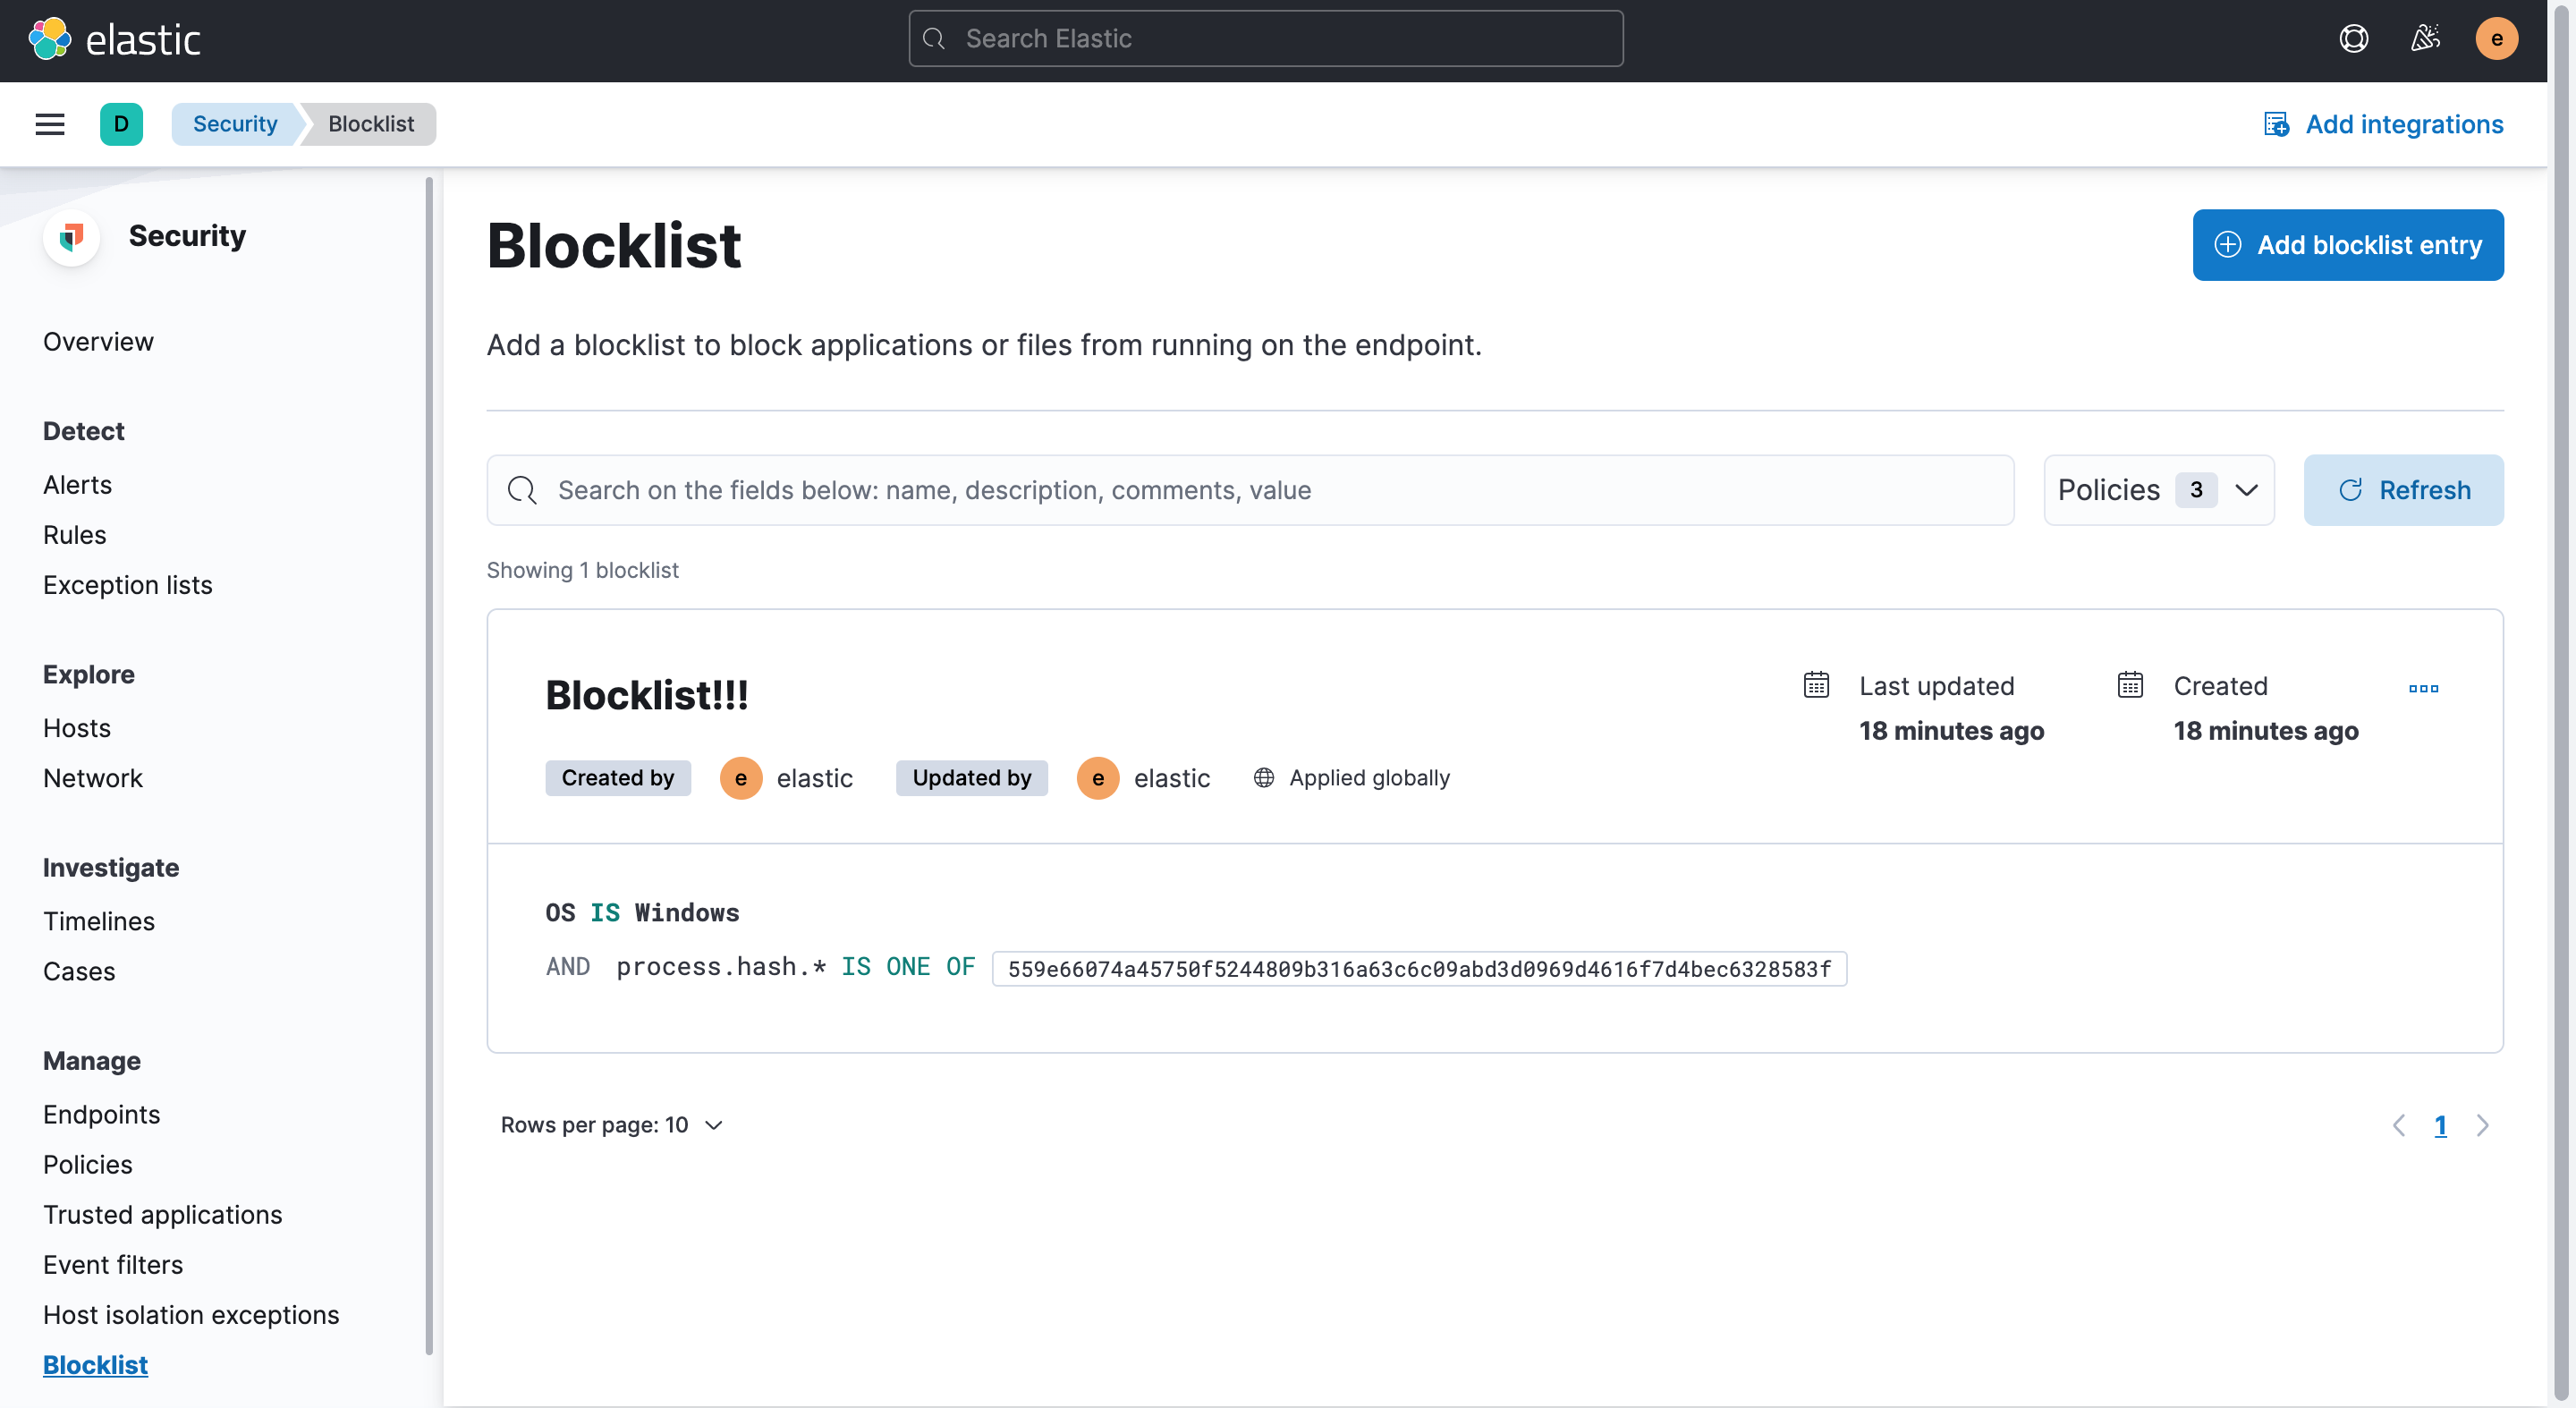Open the hamburger navigation menu
Viewport: 2576px width, 1408px height.
click(x=50, y=124)
